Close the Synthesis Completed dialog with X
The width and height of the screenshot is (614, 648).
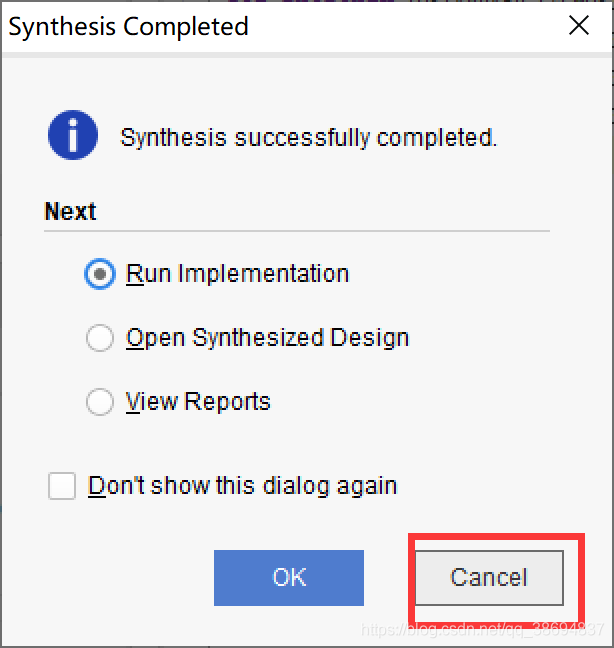(x=578, y=26)
